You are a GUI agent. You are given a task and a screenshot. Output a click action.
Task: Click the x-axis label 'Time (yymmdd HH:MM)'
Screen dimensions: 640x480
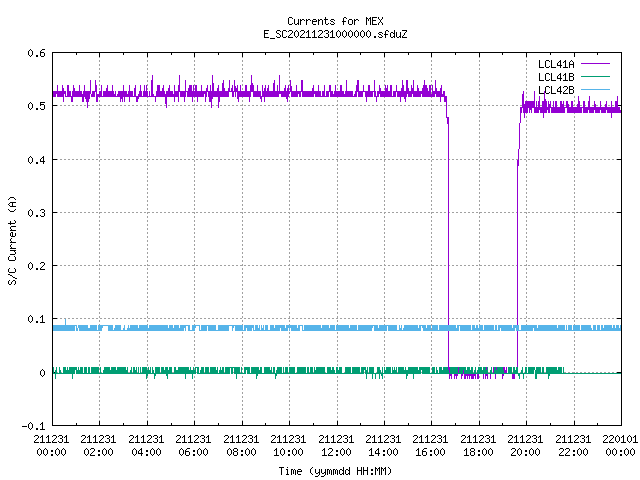(x=335, y=471)
